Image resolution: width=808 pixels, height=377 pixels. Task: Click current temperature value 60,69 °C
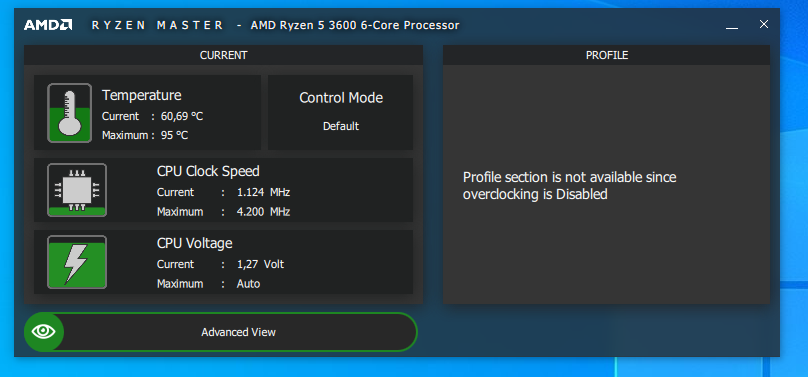click(x=182, y=116)
